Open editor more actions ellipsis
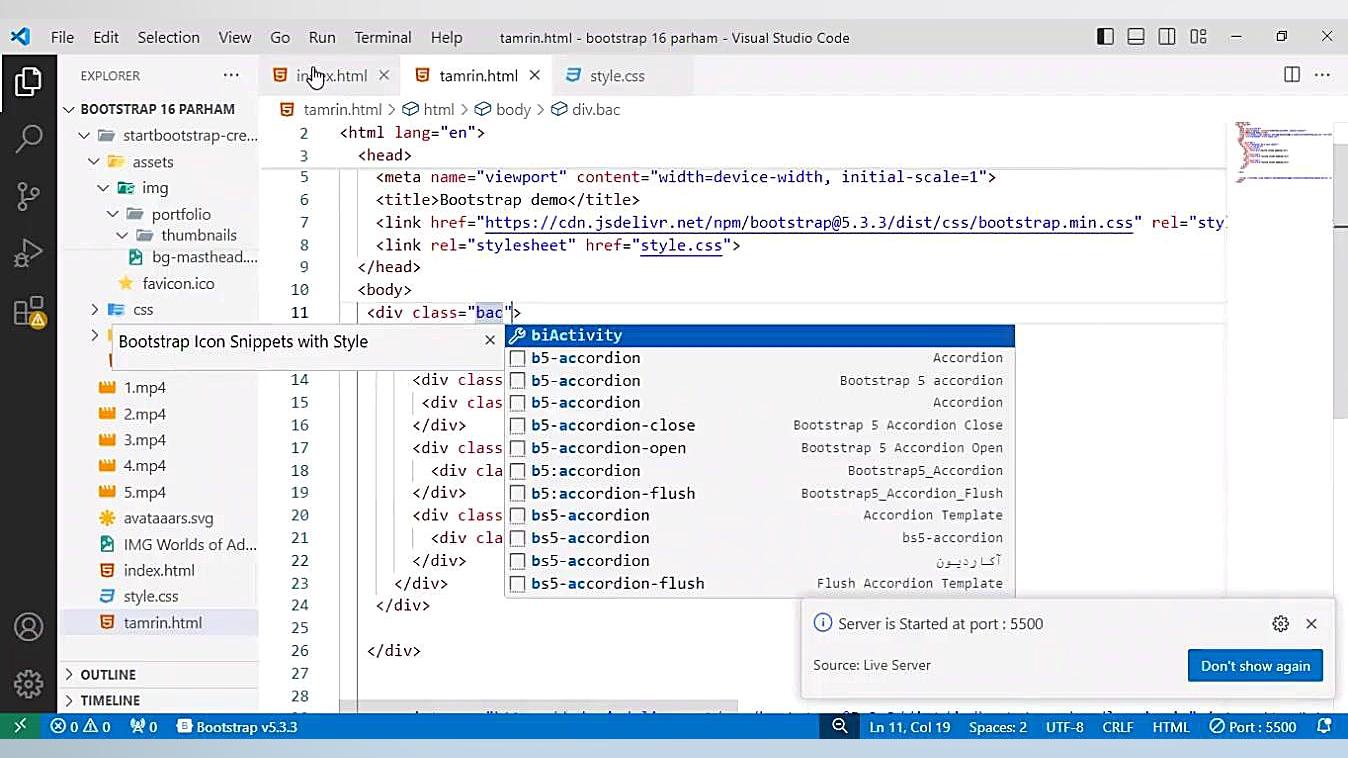Viewport: 1348px width, 758px height. 1322,75
